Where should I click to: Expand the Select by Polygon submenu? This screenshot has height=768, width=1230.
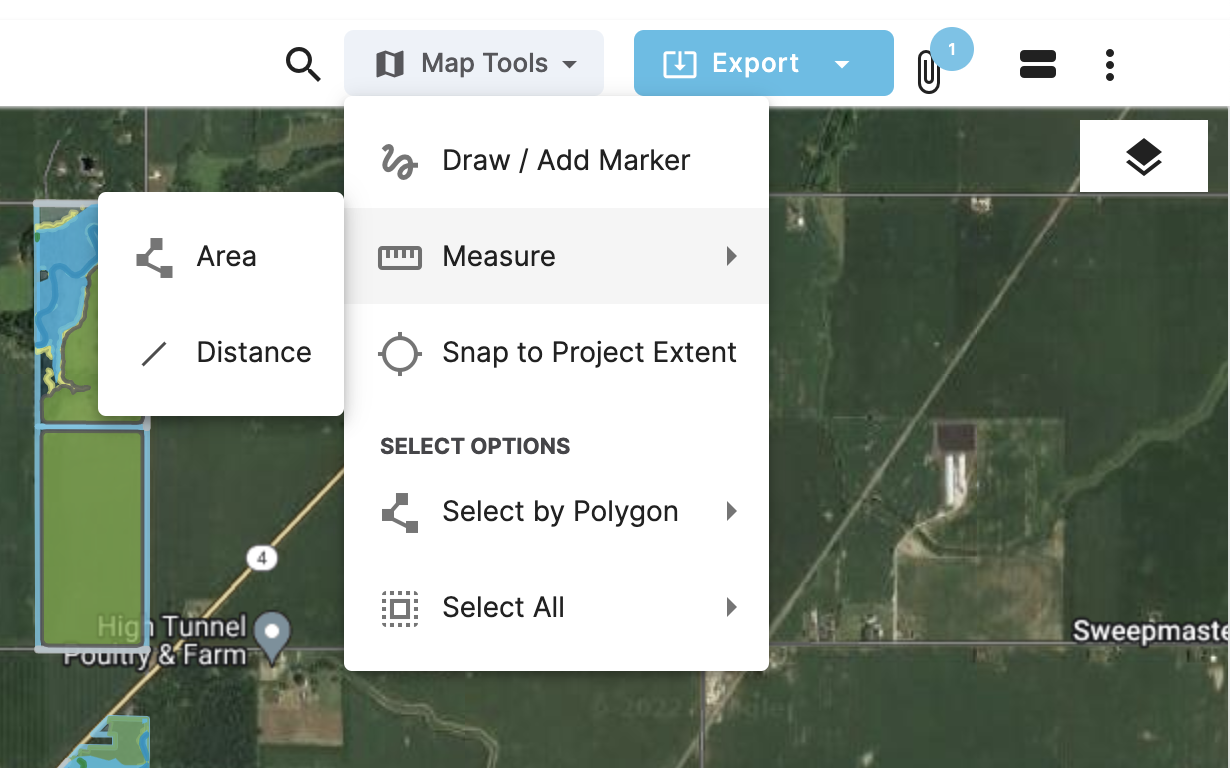(731, 511)
